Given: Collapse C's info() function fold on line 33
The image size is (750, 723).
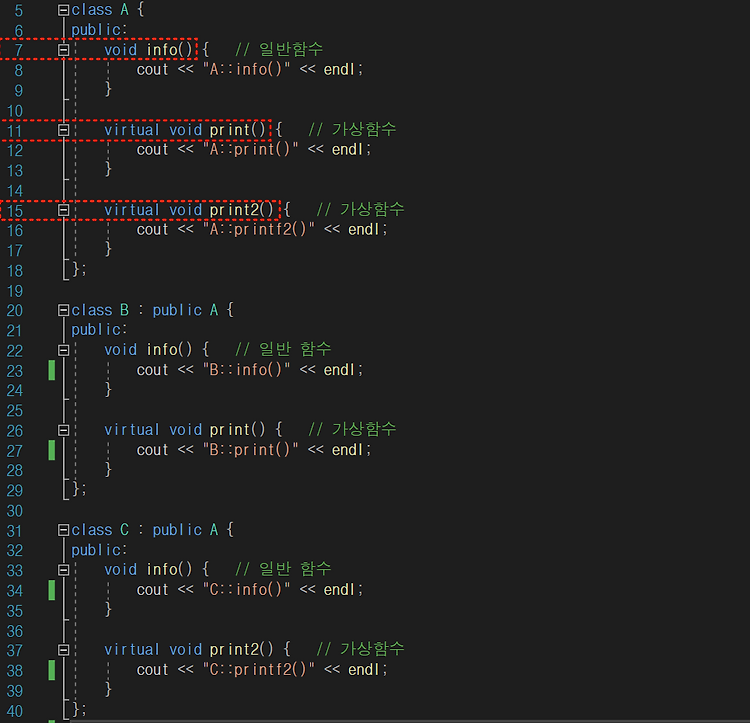Looking at the screenshot, I should 64,570.
